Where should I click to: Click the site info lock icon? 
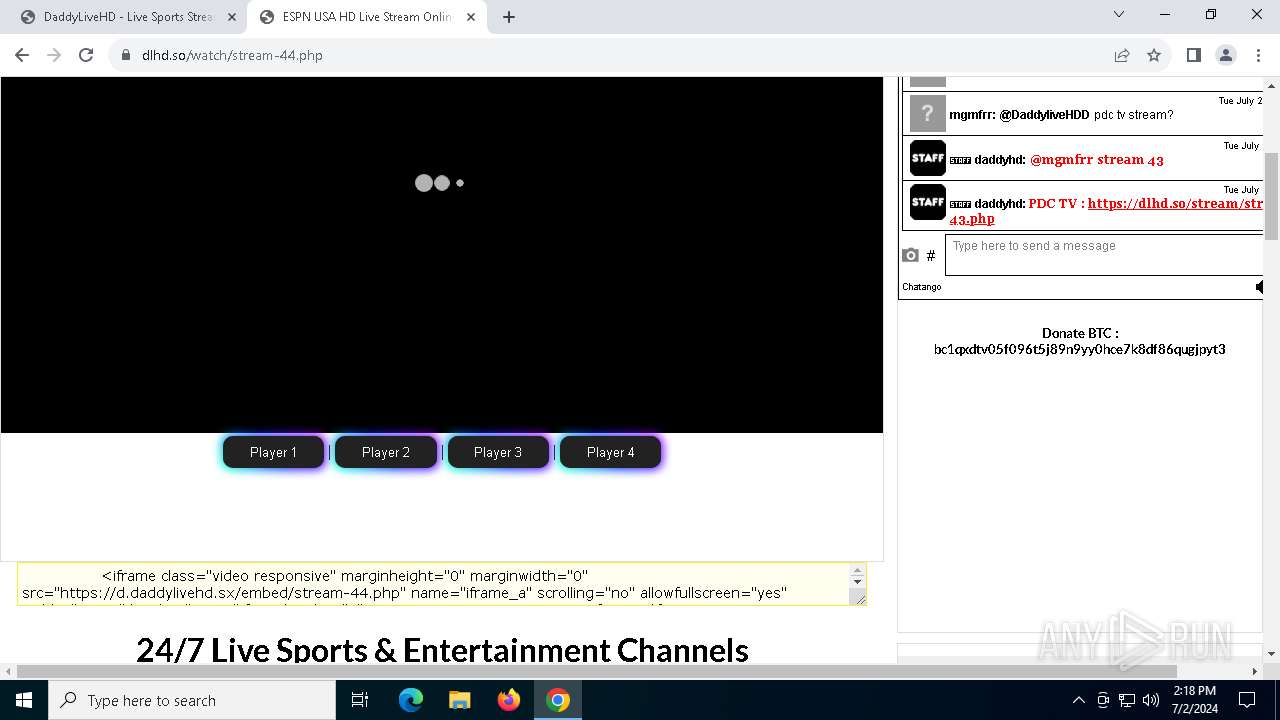click(126, 55)
